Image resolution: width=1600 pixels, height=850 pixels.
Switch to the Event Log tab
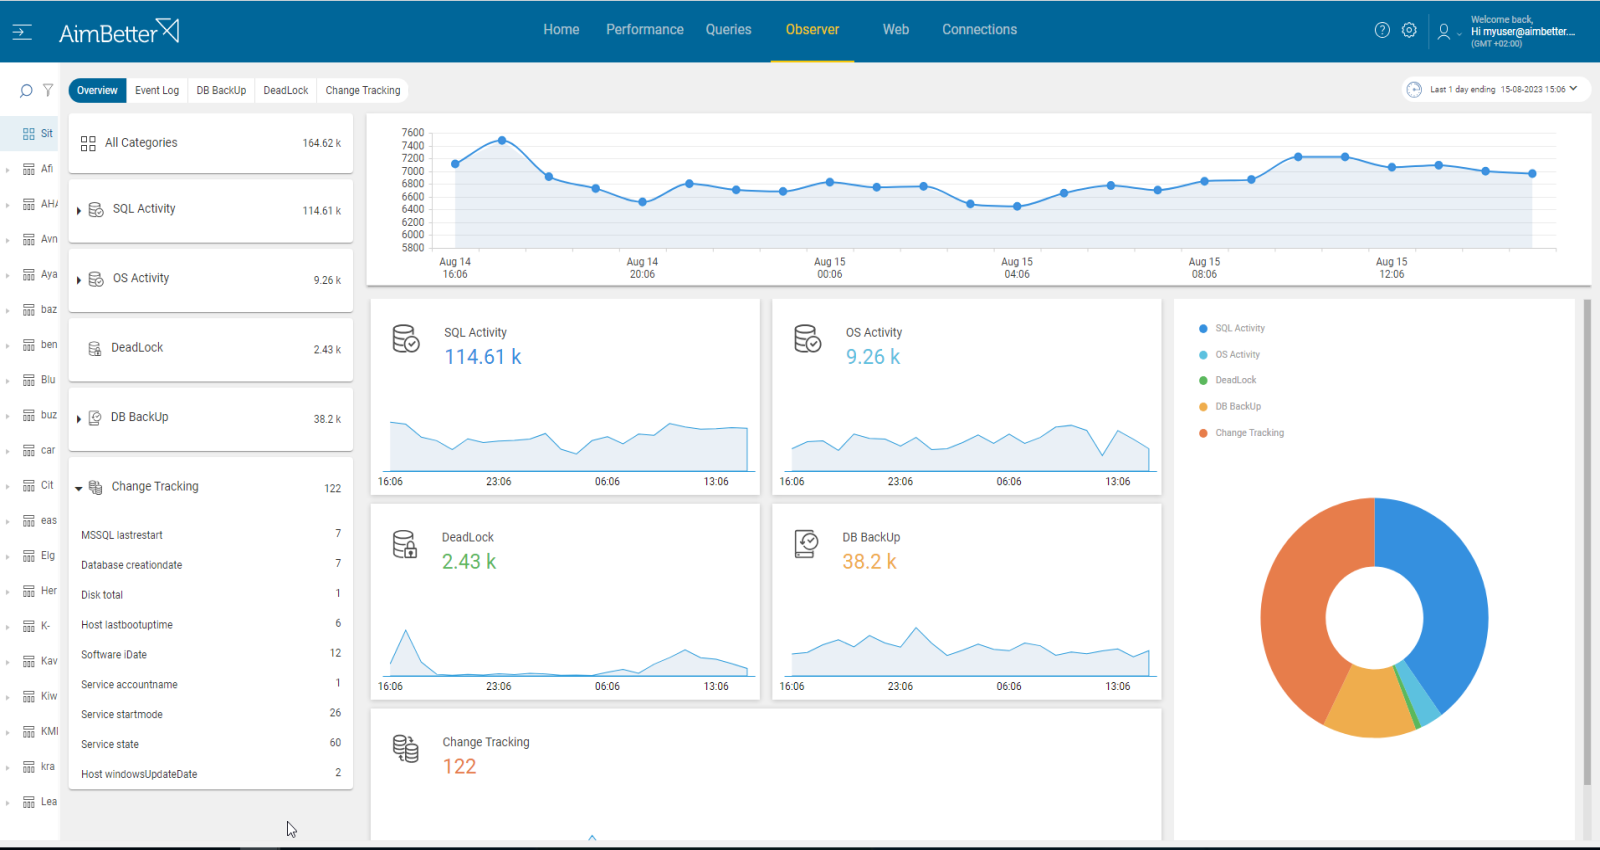(x=157, y=90)
